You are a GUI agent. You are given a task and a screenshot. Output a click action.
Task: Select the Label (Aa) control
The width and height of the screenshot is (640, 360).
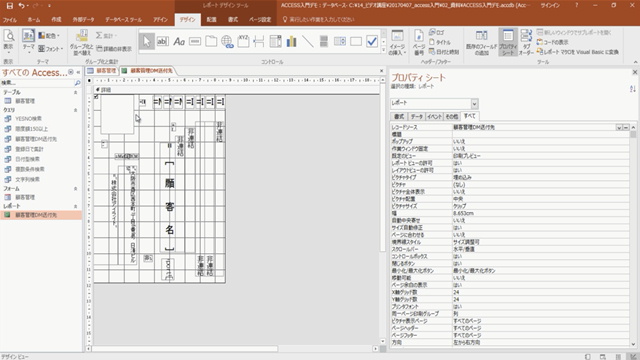point(179,41)
